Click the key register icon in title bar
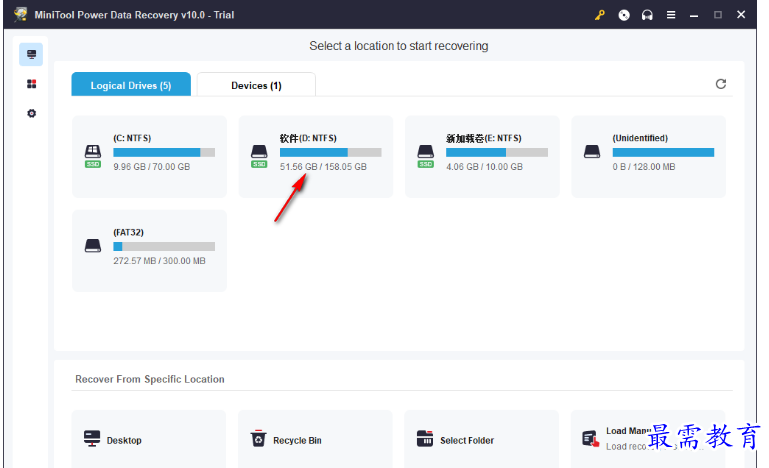 (600, 15)
